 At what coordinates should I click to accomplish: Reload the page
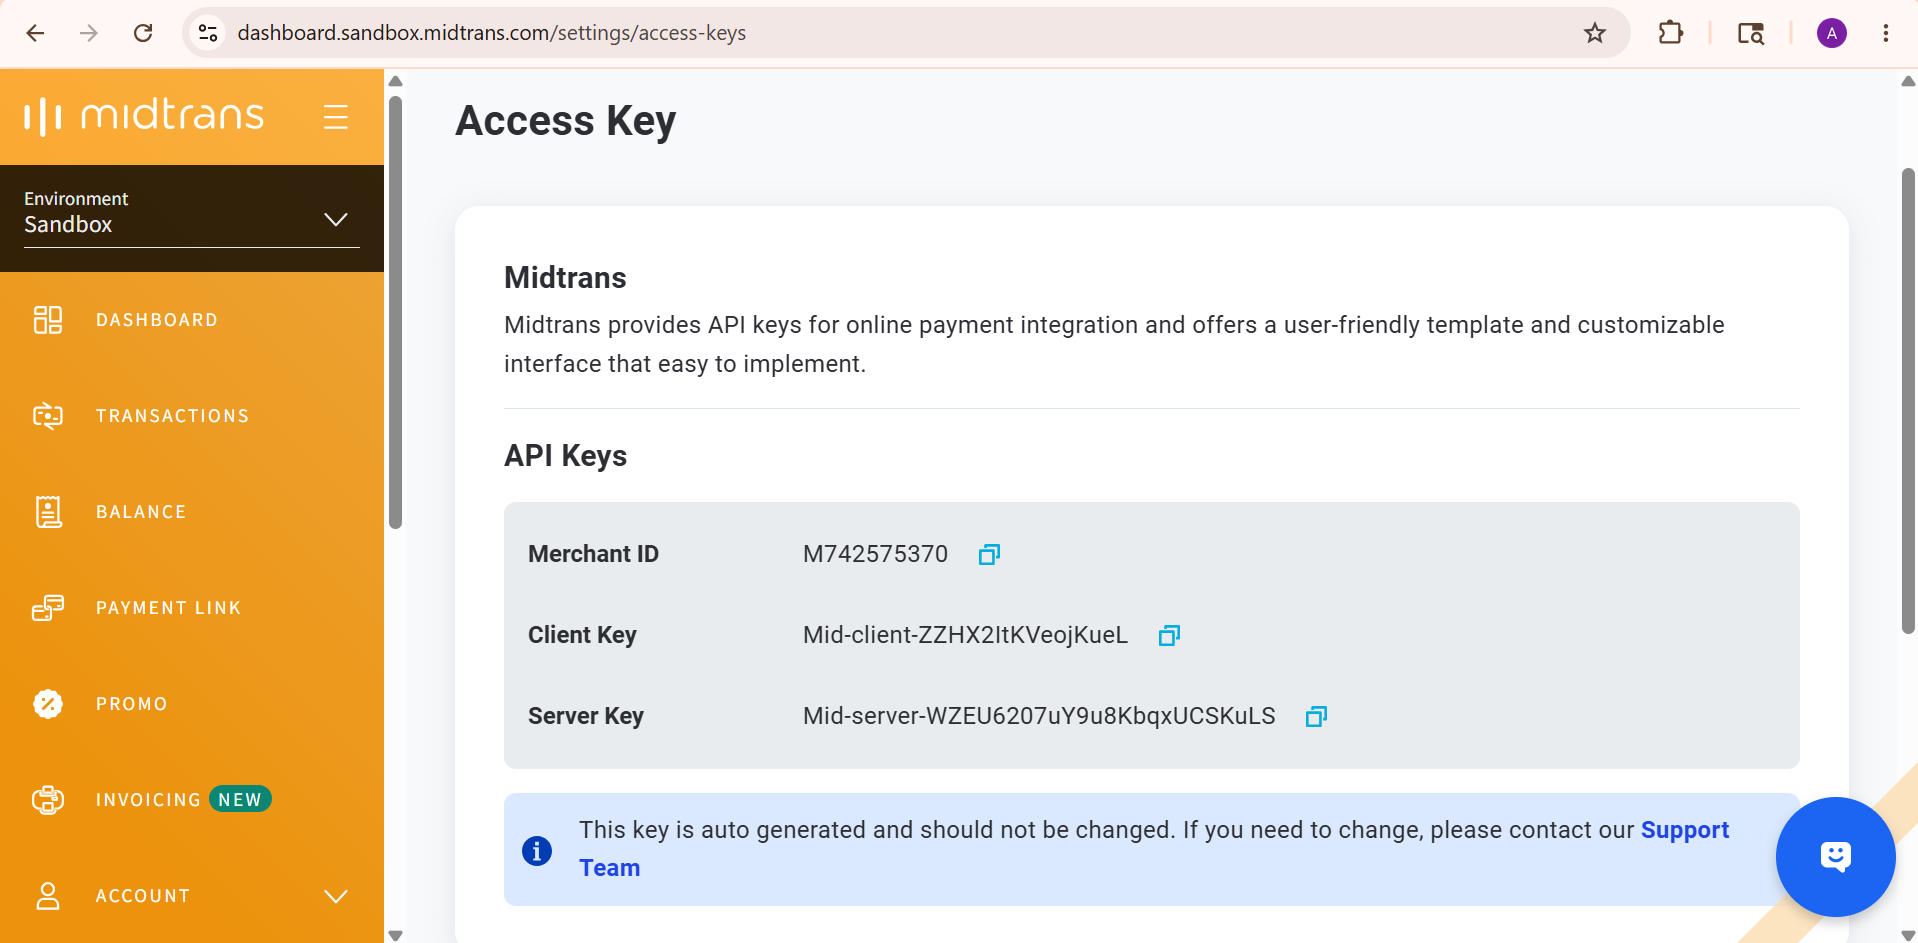point(143,33)
